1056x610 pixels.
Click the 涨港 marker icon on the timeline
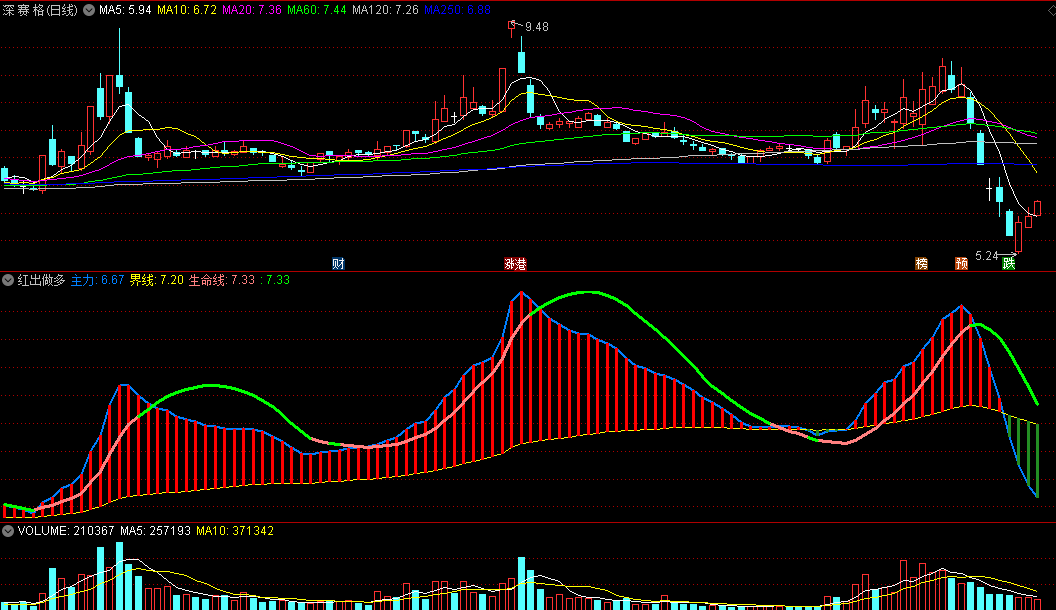(515, 264)
